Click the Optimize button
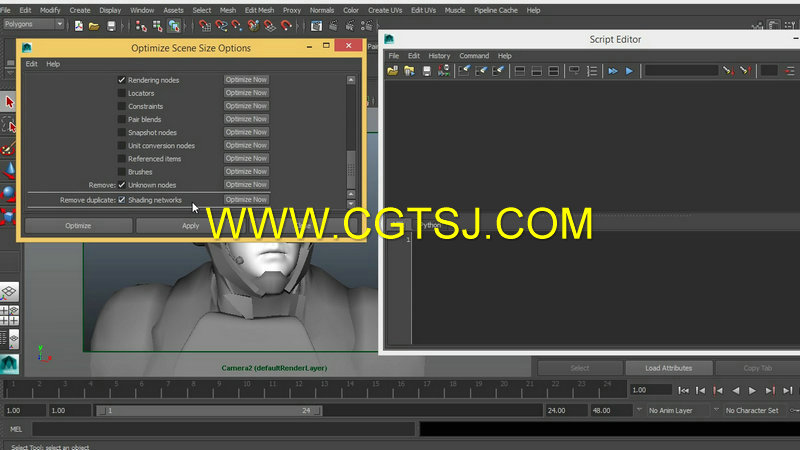This screenshot has width=800, height=450. [x=78, y=226]
